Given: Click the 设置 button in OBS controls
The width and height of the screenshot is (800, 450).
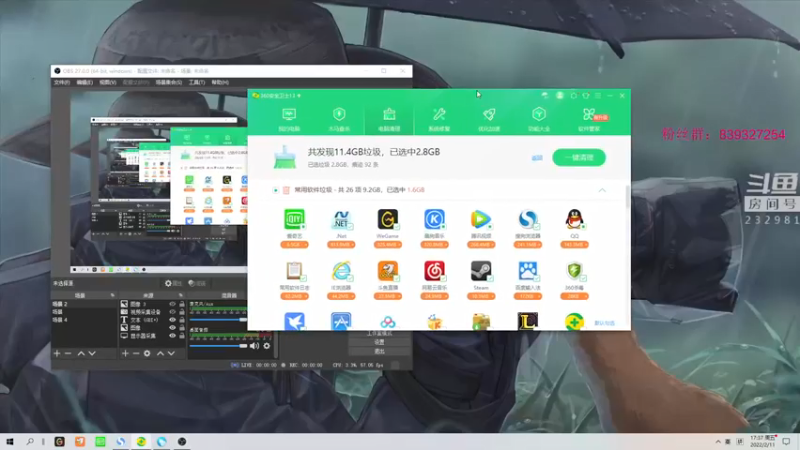Looking at the screenshot, I should (380, 342).
